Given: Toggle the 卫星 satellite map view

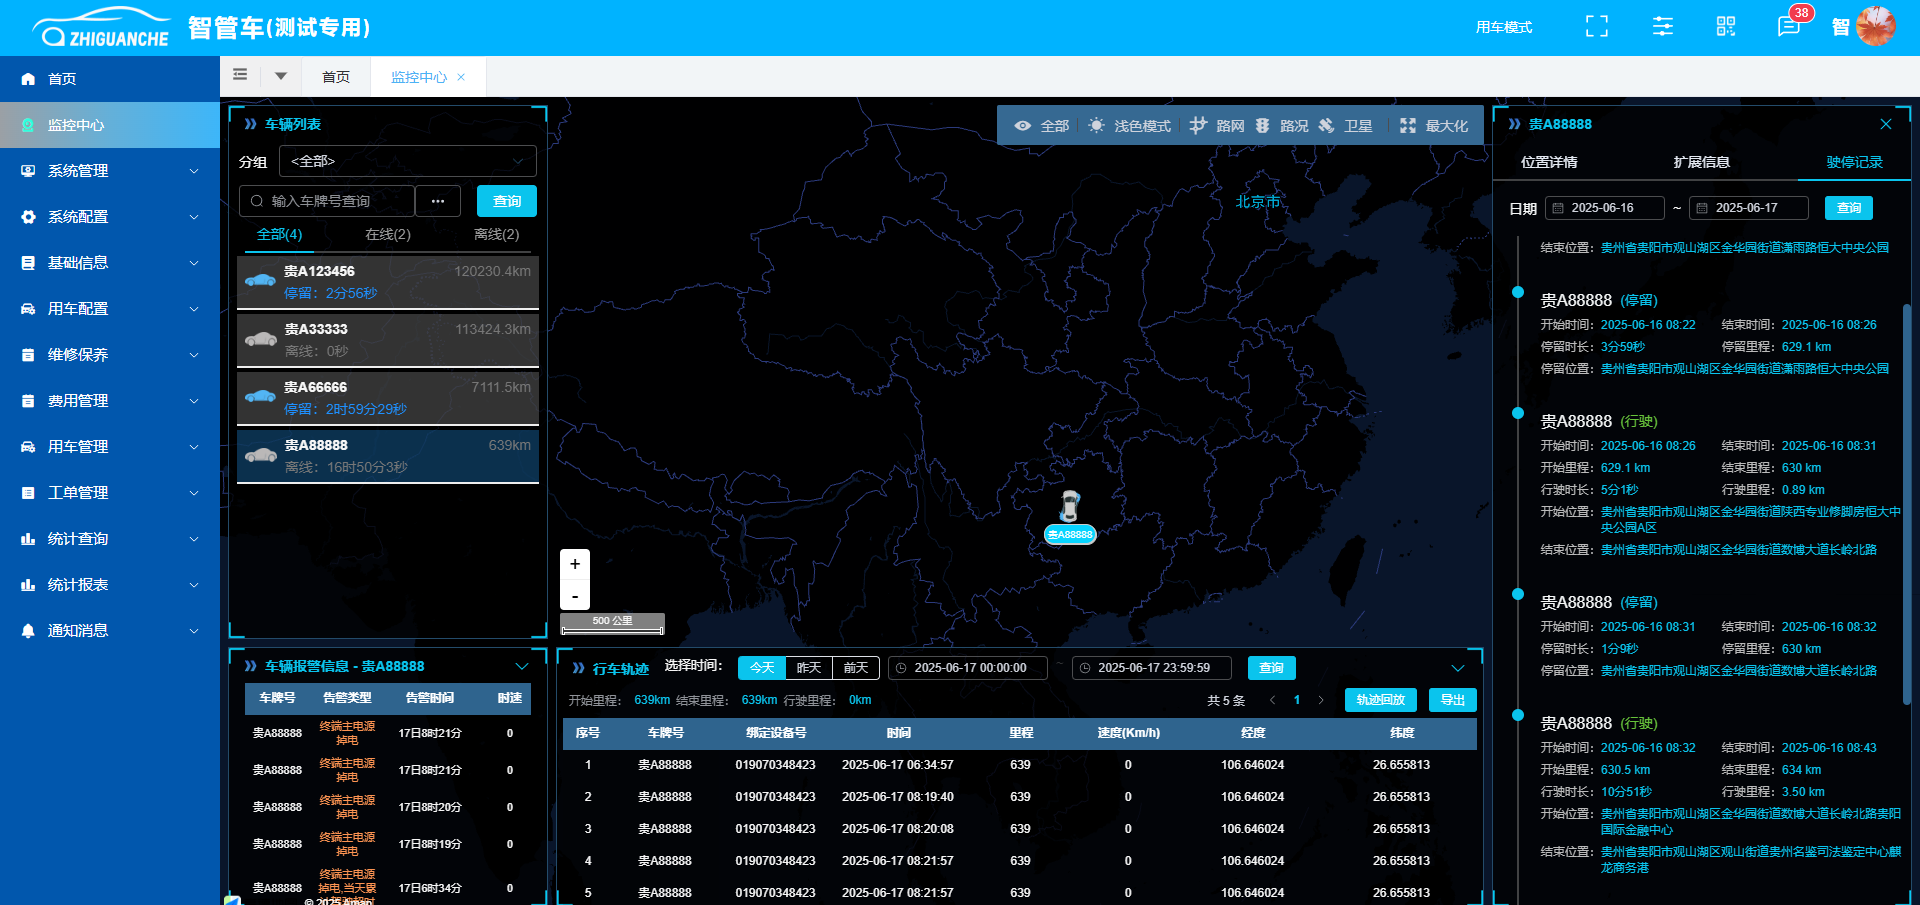Looking at the screenshot, I should 1346,126.
